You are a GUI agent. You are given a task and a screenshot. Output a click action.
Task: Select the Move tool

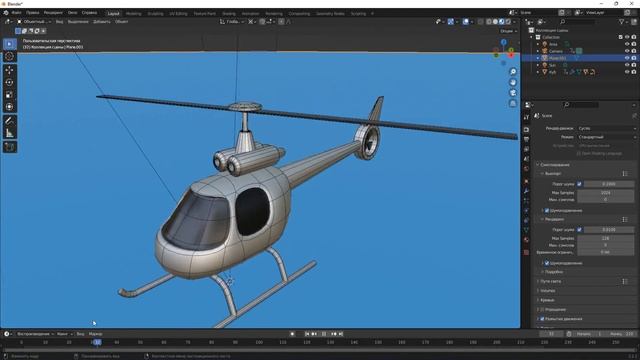click(x=9, y=70)
